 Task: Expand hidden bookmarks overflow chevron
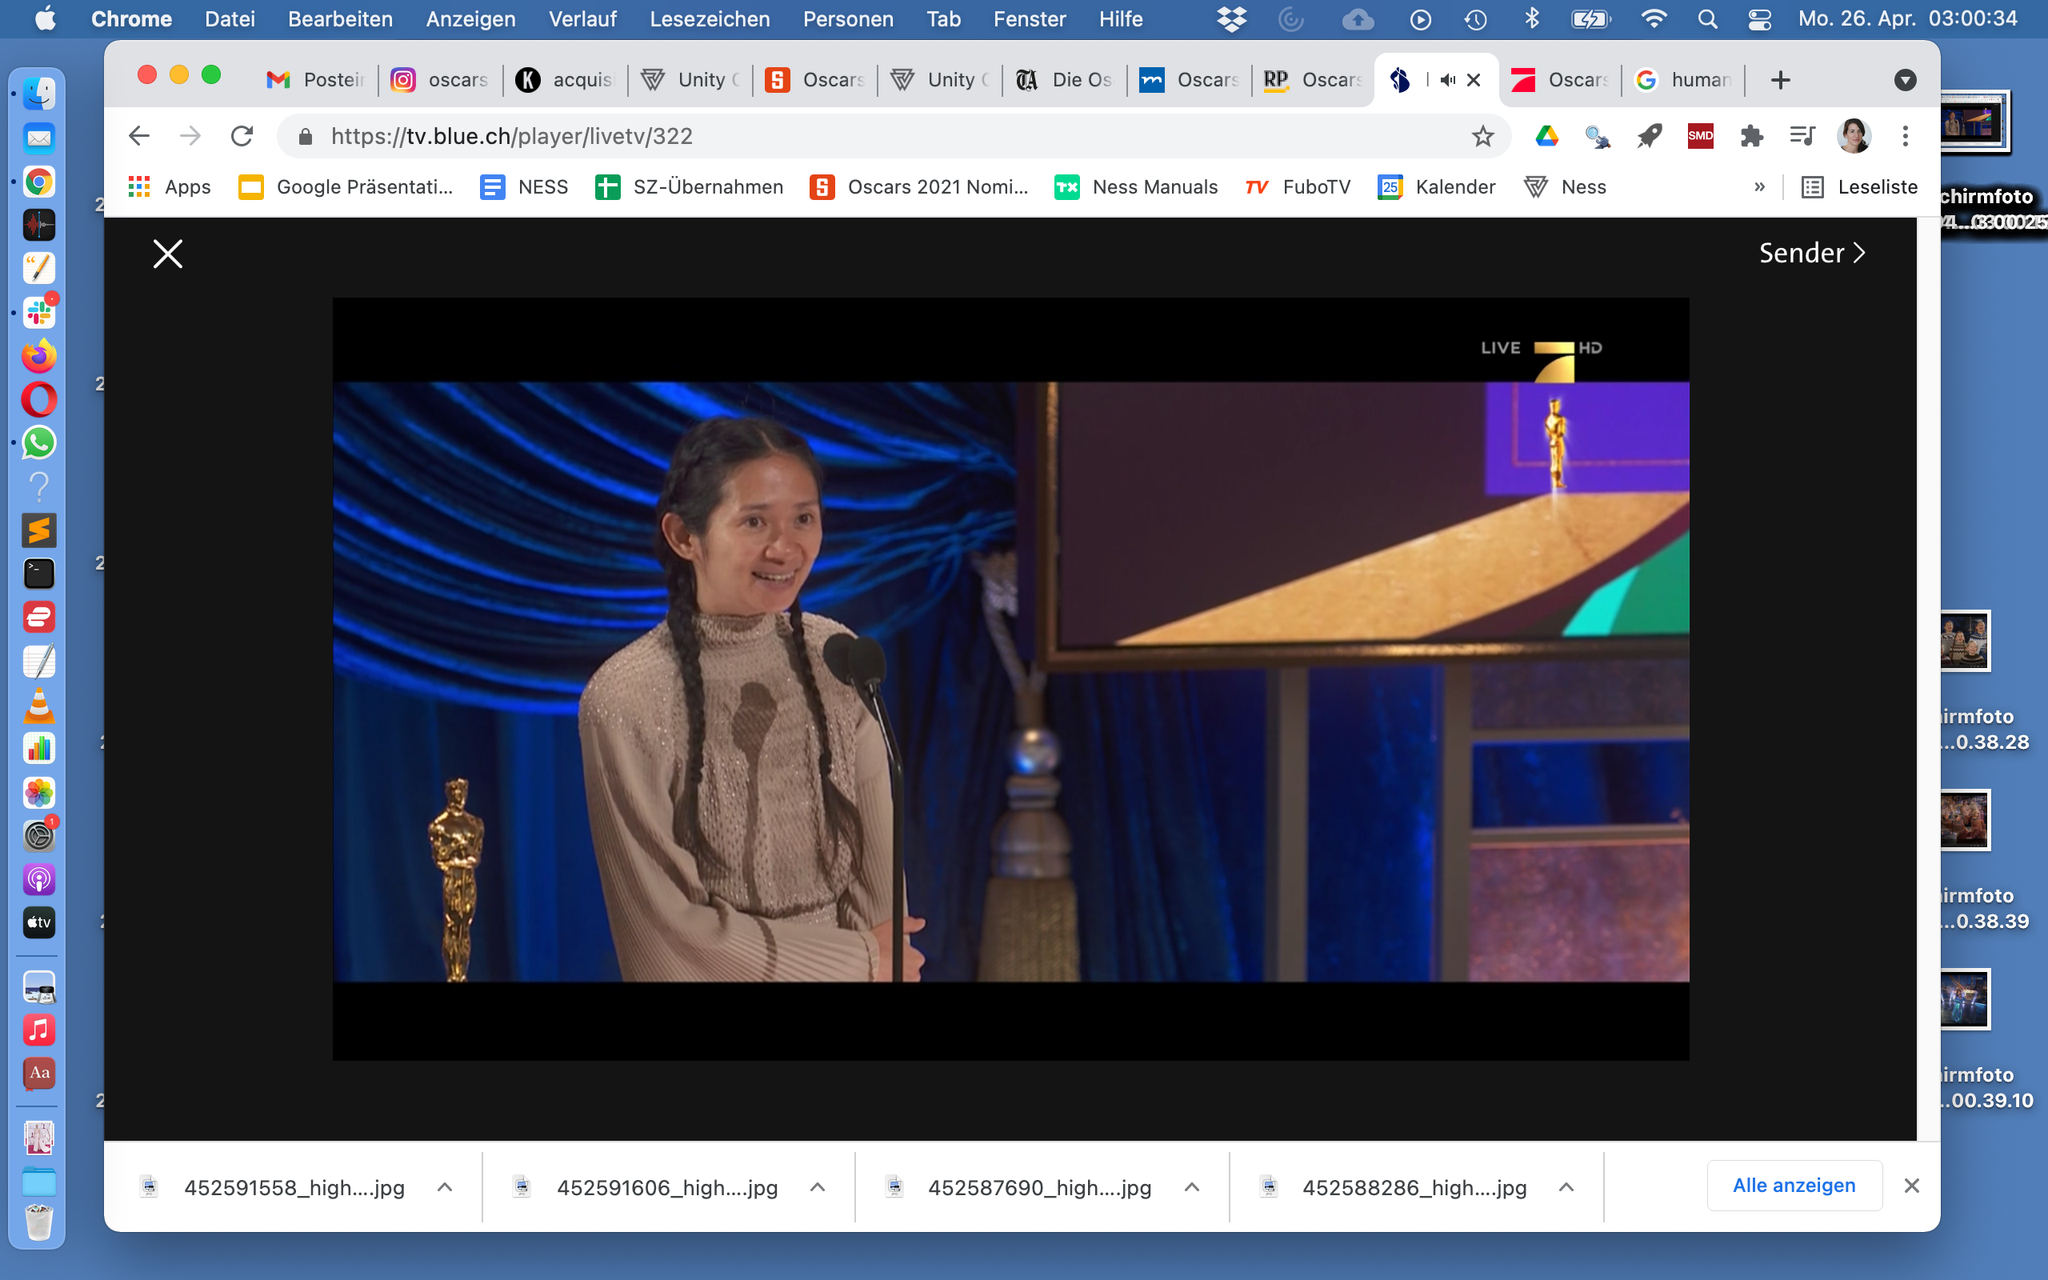[x=1759, y=187]
